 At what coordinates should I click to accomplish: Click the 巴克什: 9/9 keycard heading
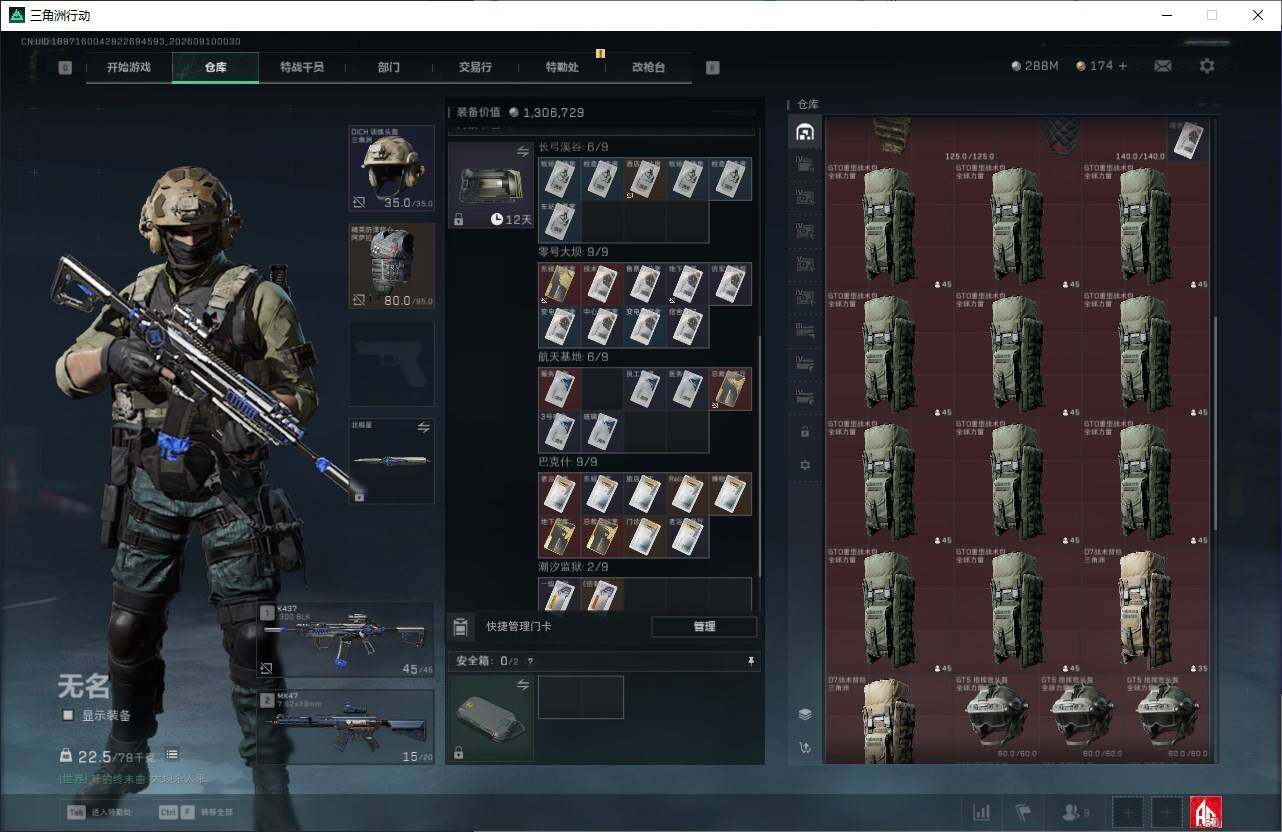pos(566,462)
